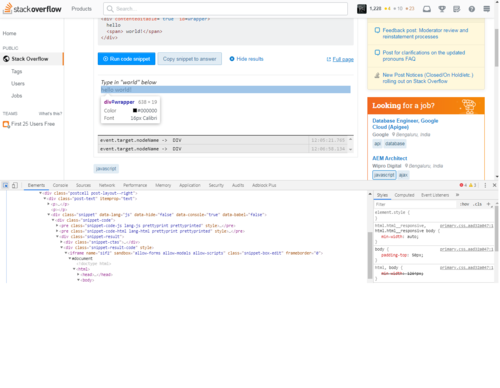Switch to the Console tab
Image resolution: width=500 pixels, height=388 pixels.
click(60, 185)
